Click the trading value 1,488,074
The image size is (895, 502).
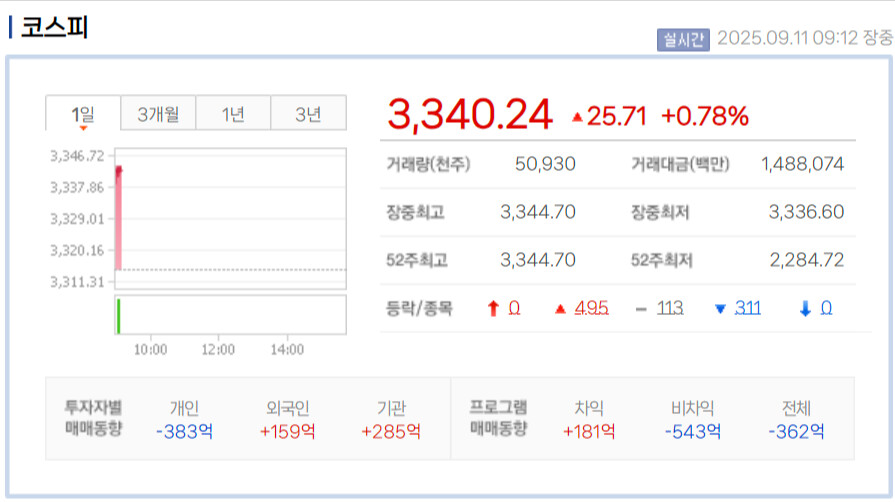coord(802,164)
